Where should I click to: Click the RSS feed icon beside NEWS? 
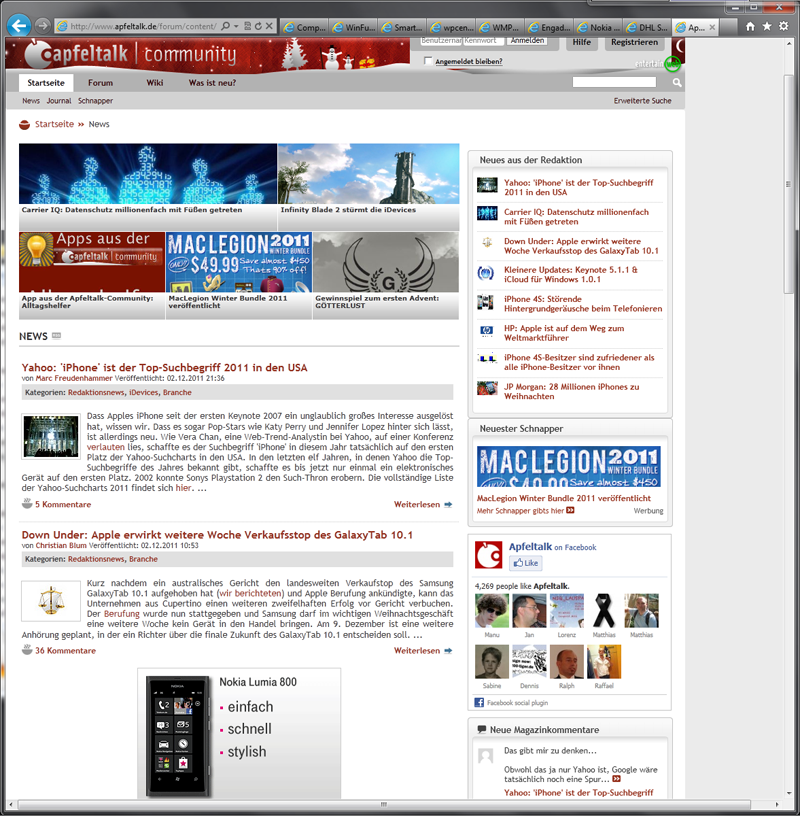[x=56, y=336]
